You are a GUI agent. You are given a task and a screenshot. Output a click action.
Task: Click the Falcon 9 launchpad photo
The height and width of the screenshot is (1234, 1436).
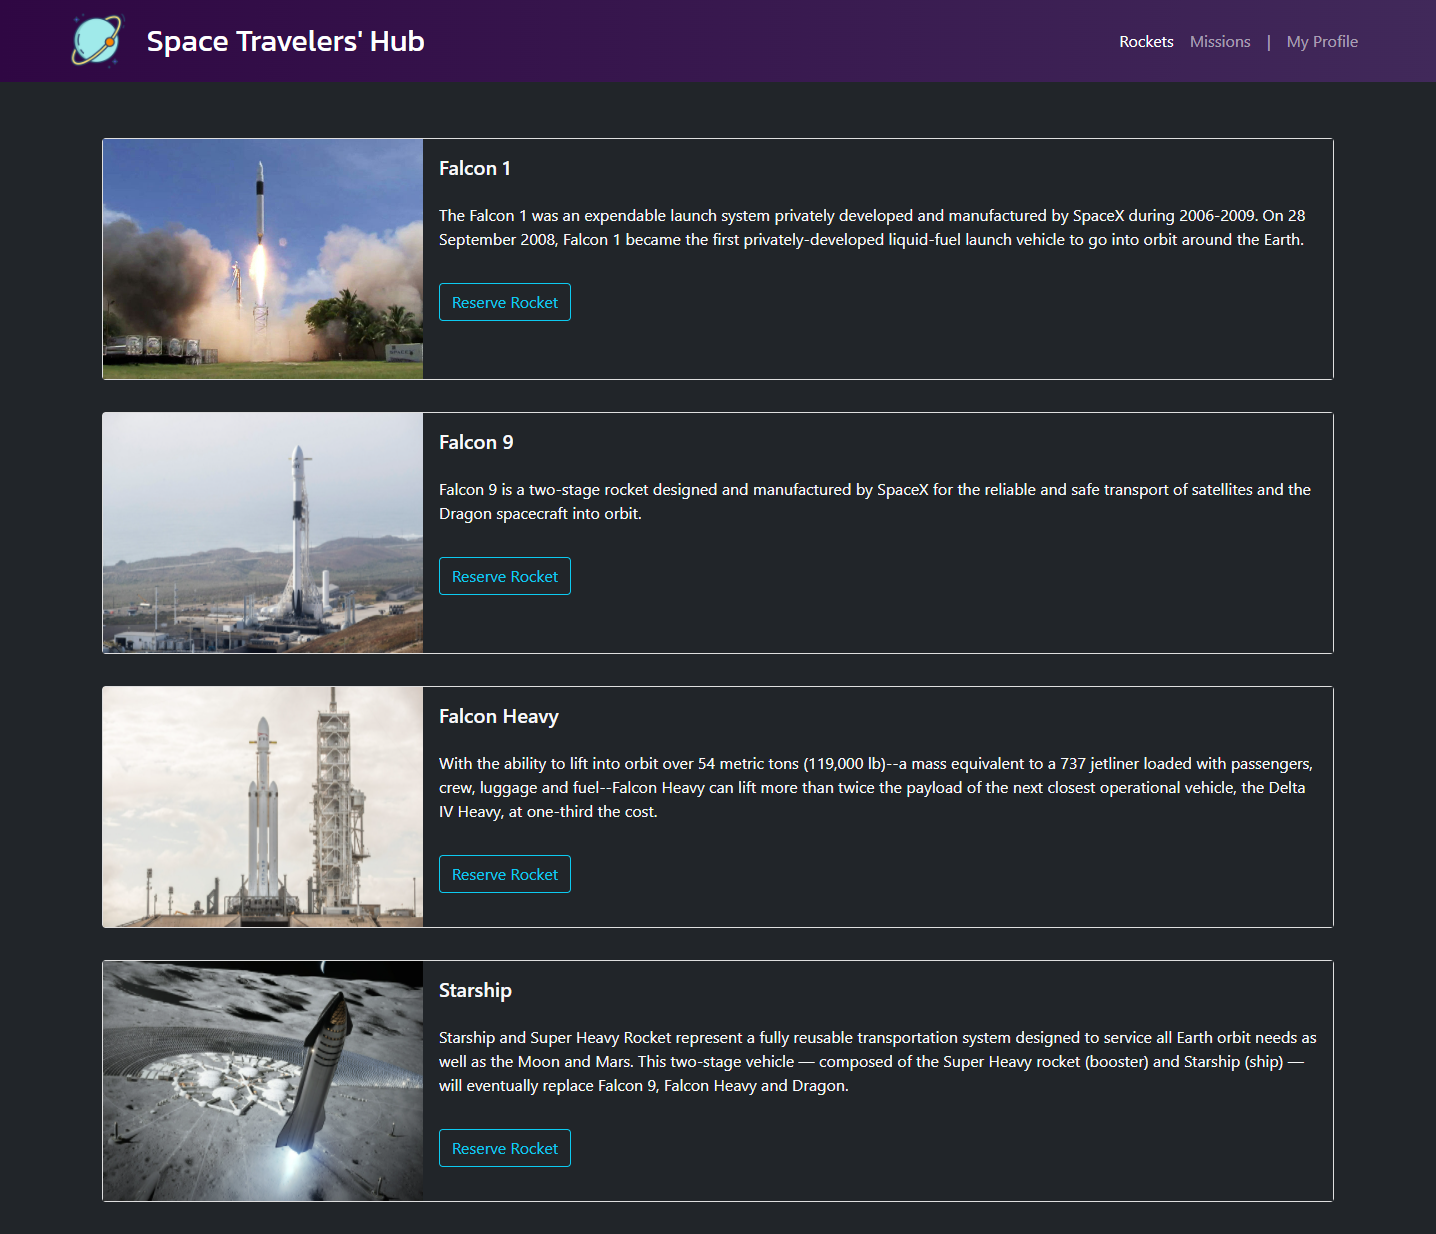coord(263,533)
